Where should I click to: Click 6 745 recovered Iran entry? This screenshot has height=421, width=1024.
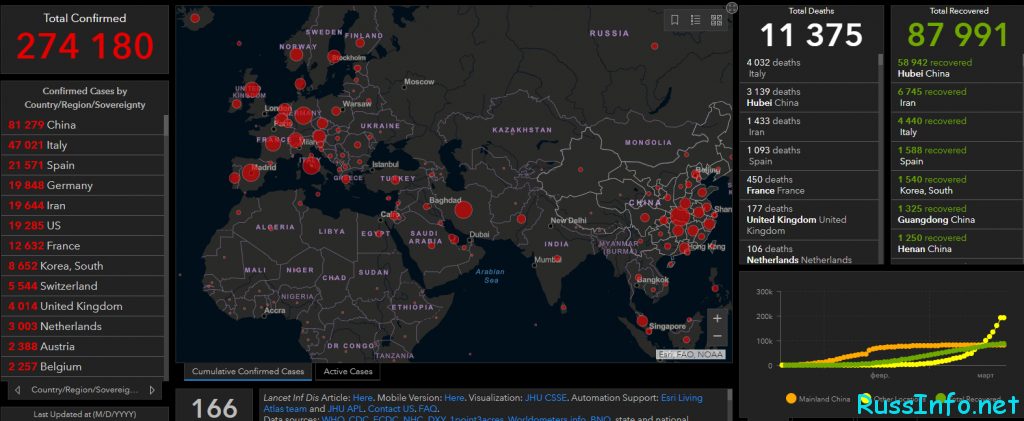point(957,97)
